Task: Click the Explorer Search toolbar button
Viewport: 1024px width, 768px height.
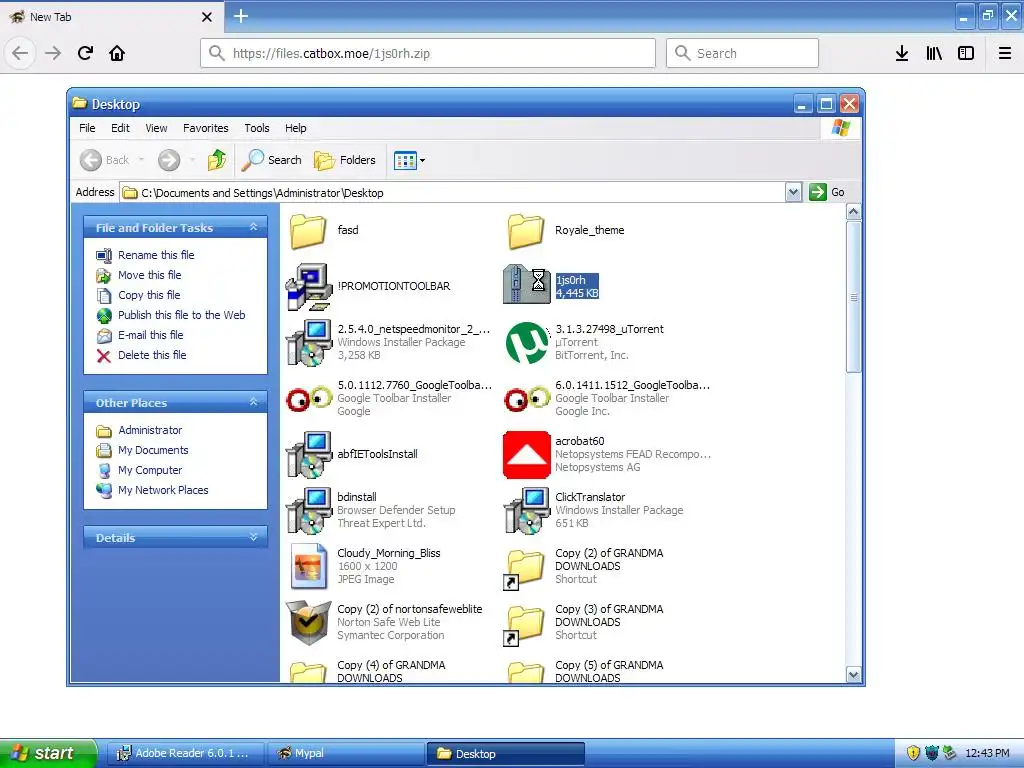Action: coord(272,160)
